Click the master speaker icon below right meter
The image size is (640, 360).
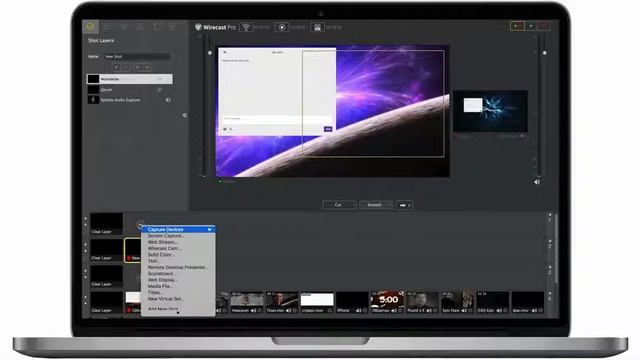tap(537, 182)
